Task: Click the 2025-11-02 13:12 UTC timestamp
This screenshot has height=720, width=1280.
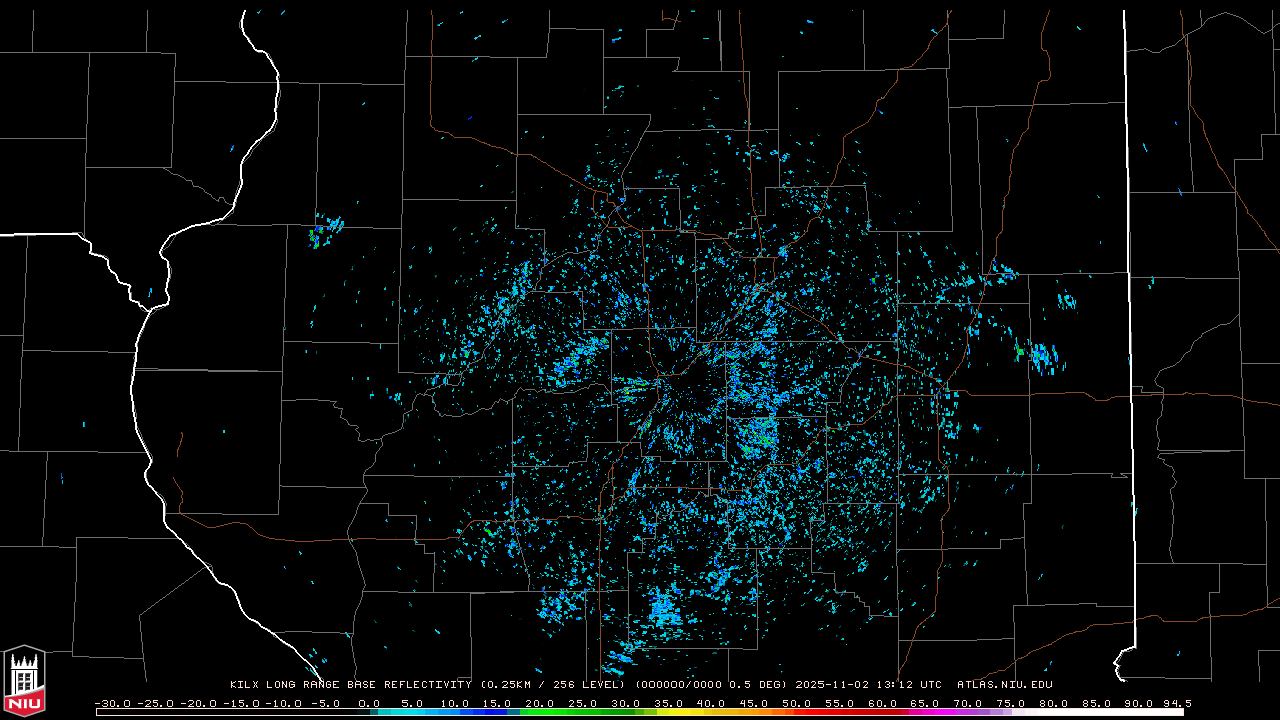Action: pos(868,685)
